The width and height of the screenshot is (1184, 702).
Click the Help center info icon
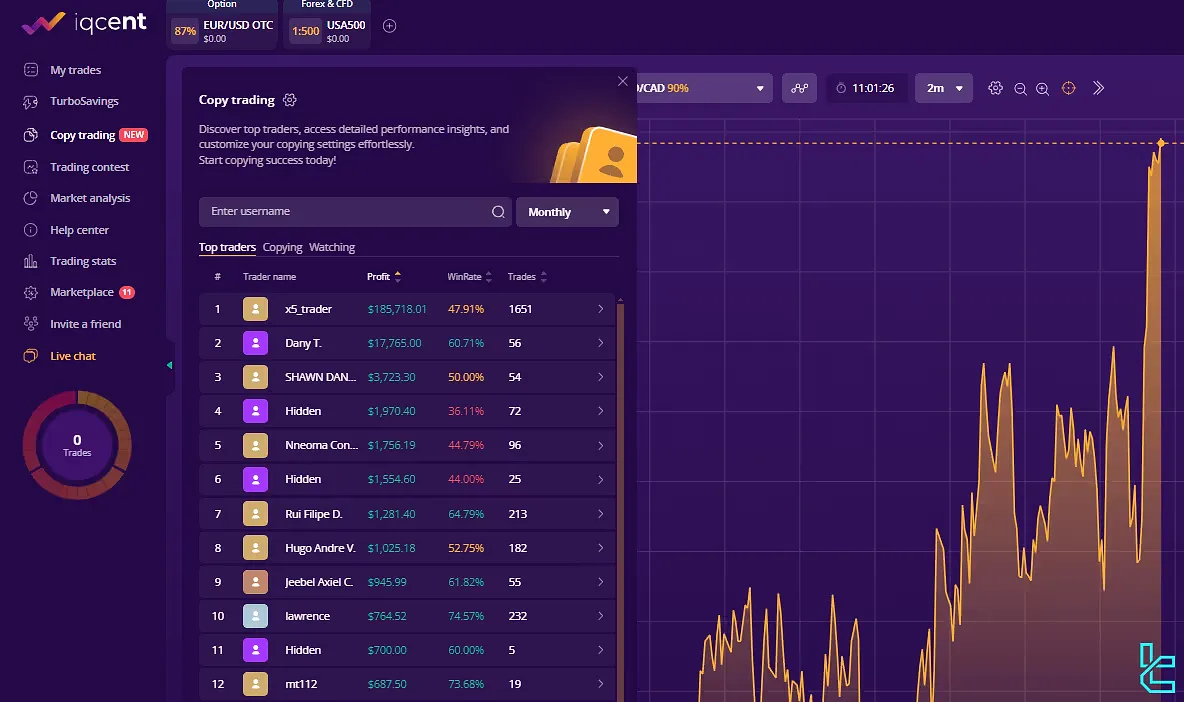point(31,230)
